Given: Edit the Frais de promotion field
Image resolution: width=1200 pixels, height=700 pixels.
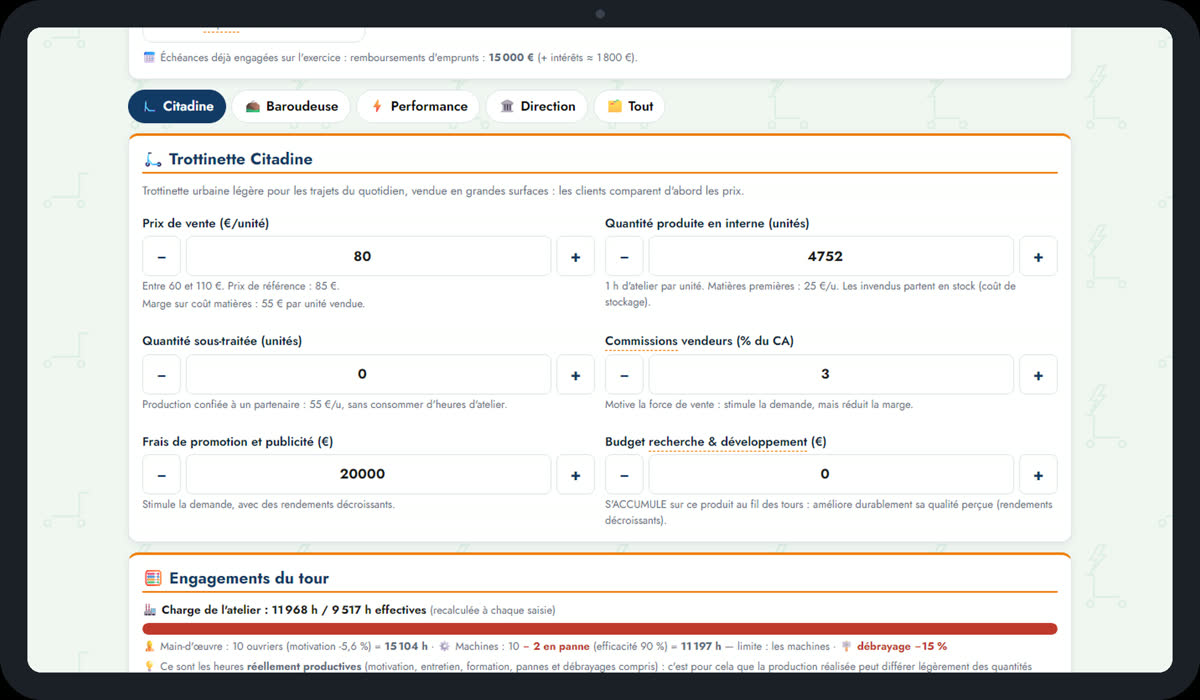Looking at the screenshot, I should pos(368,475).
